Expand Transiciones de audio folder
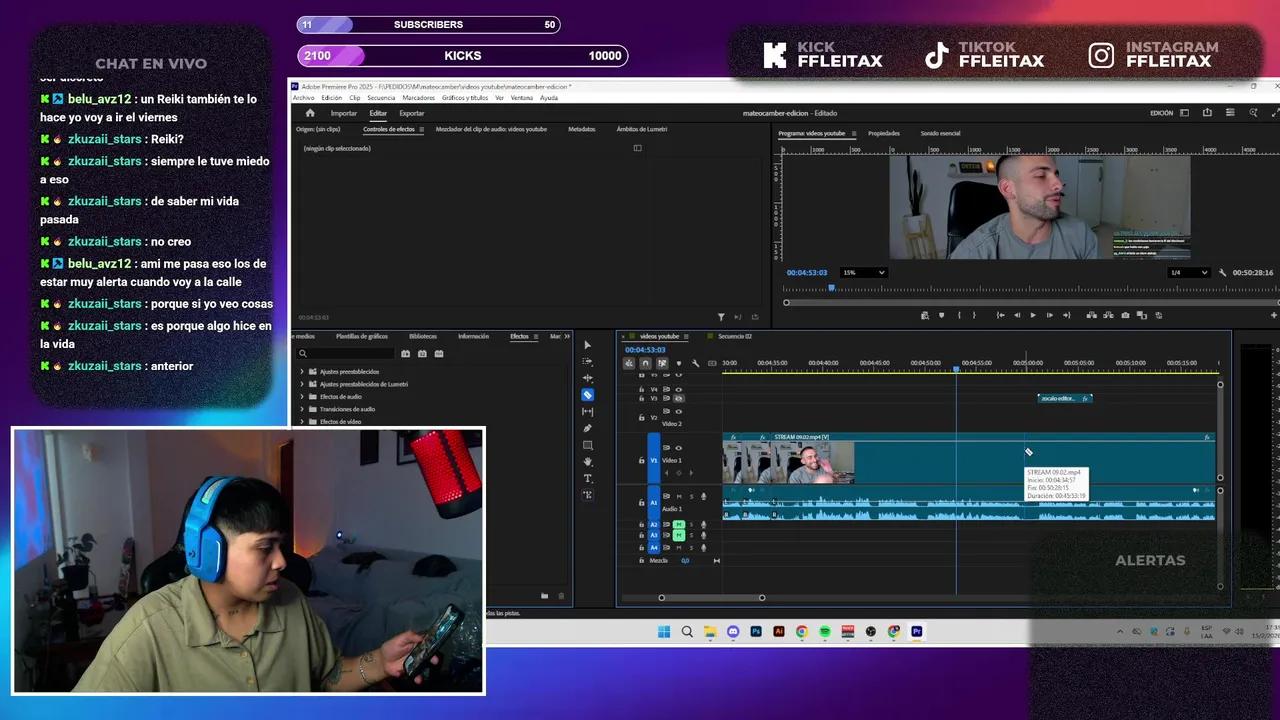 [x=302, y=409]
